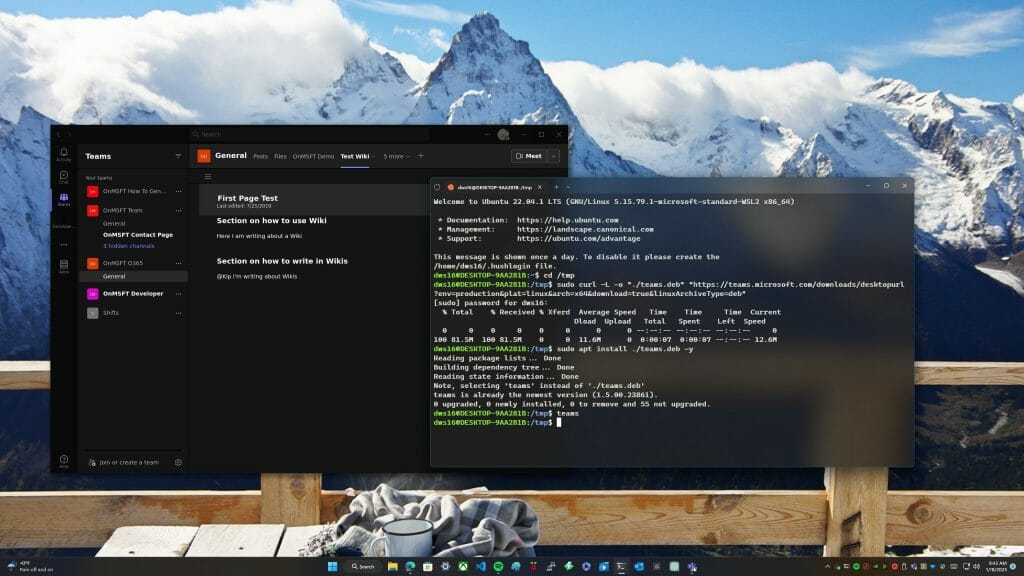The height and width of the screenshot is (576, 1024).
Task: Switch to the OnMSFT Demo tab
Action: pyautogui.click(x=313, y=156)
